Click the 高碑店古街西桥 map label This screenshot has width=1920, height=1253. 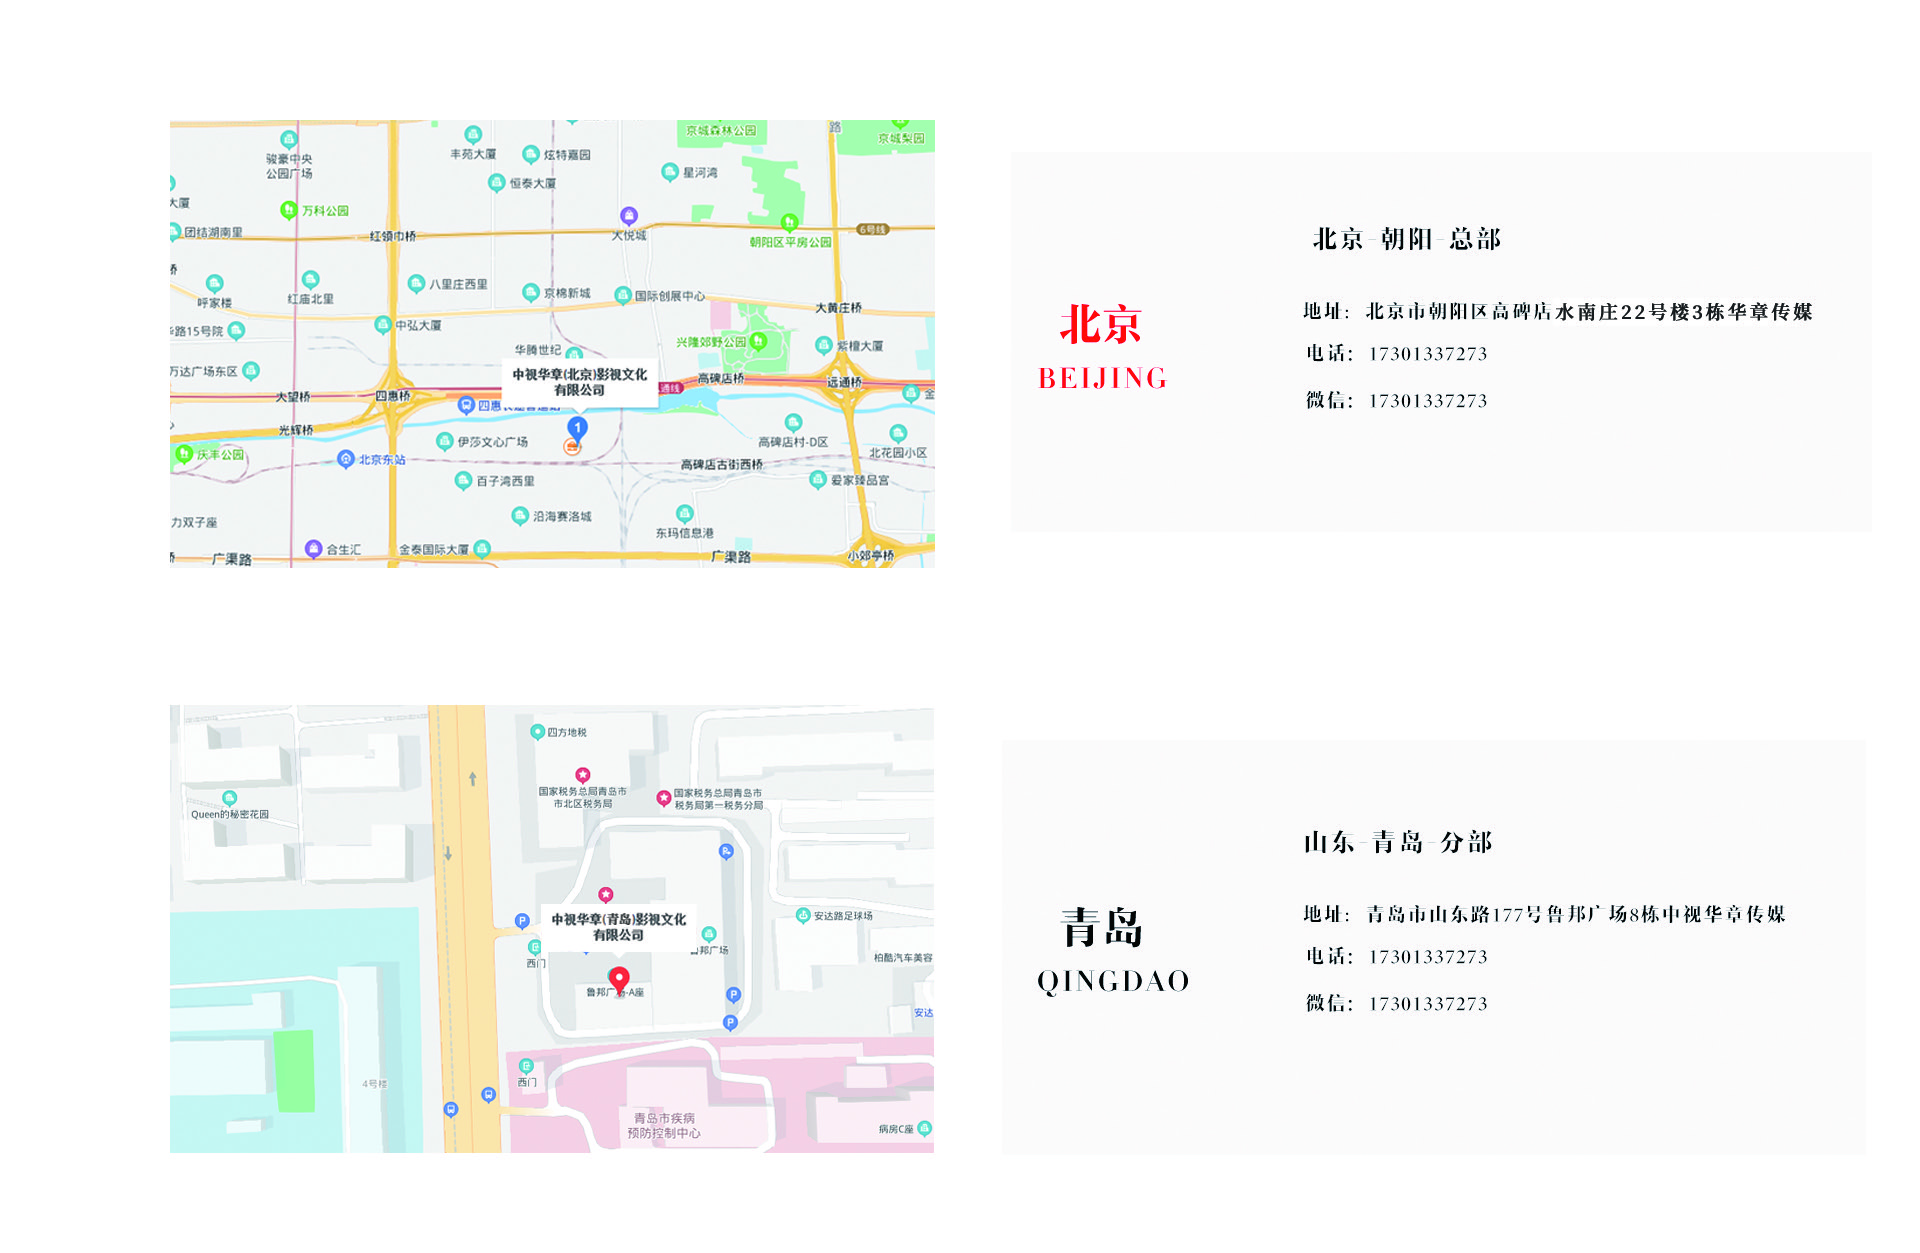point(722,464)
